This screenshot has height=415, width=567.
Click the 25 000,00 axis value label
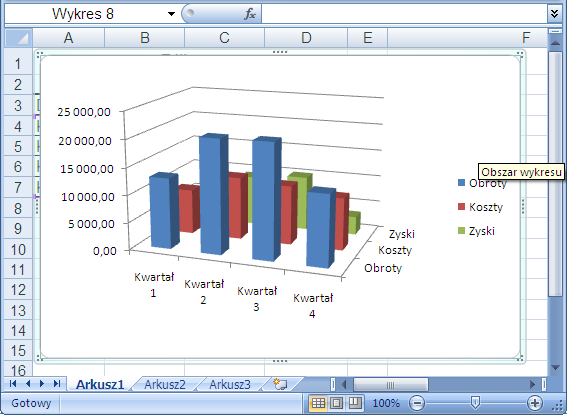click(84, 112)
